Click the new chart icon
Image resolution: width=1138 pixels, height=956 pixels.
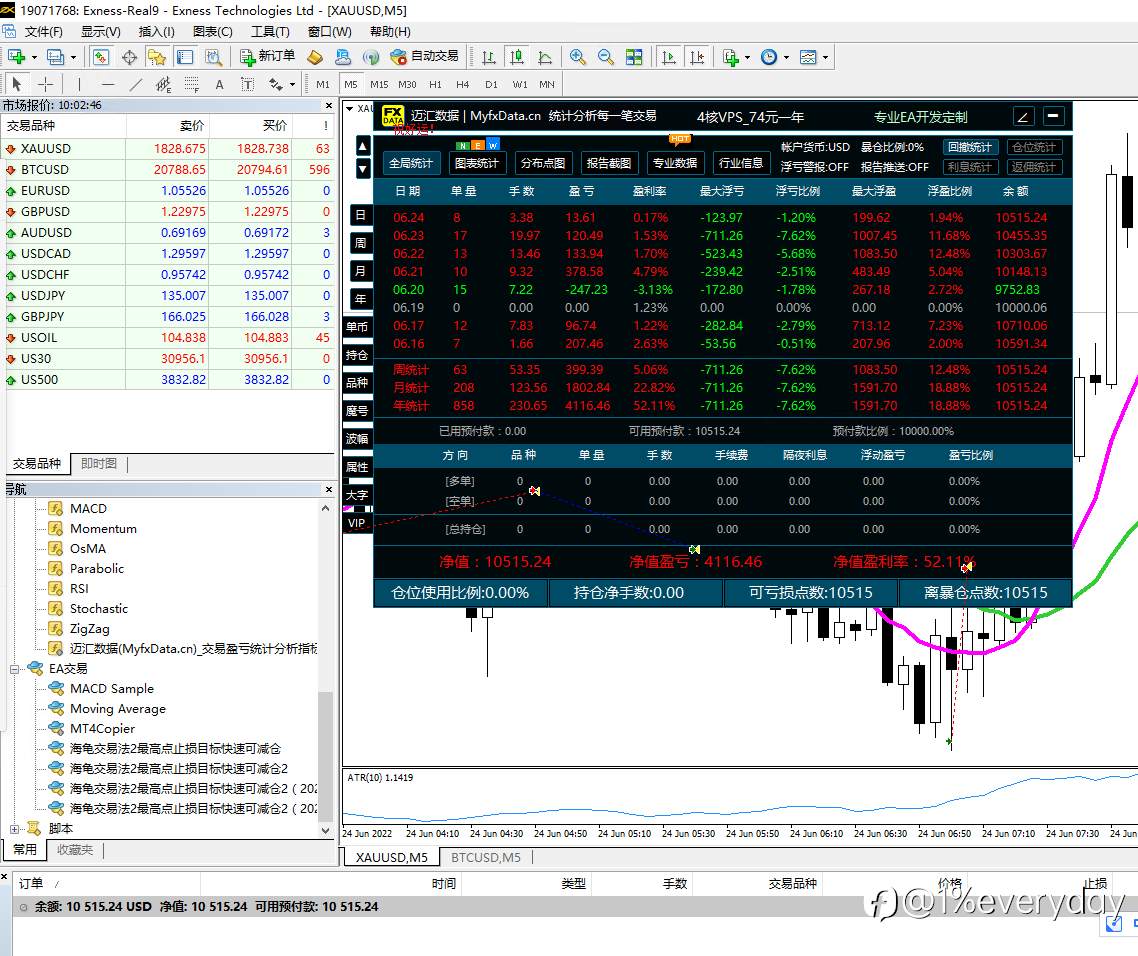coord(16,57)
